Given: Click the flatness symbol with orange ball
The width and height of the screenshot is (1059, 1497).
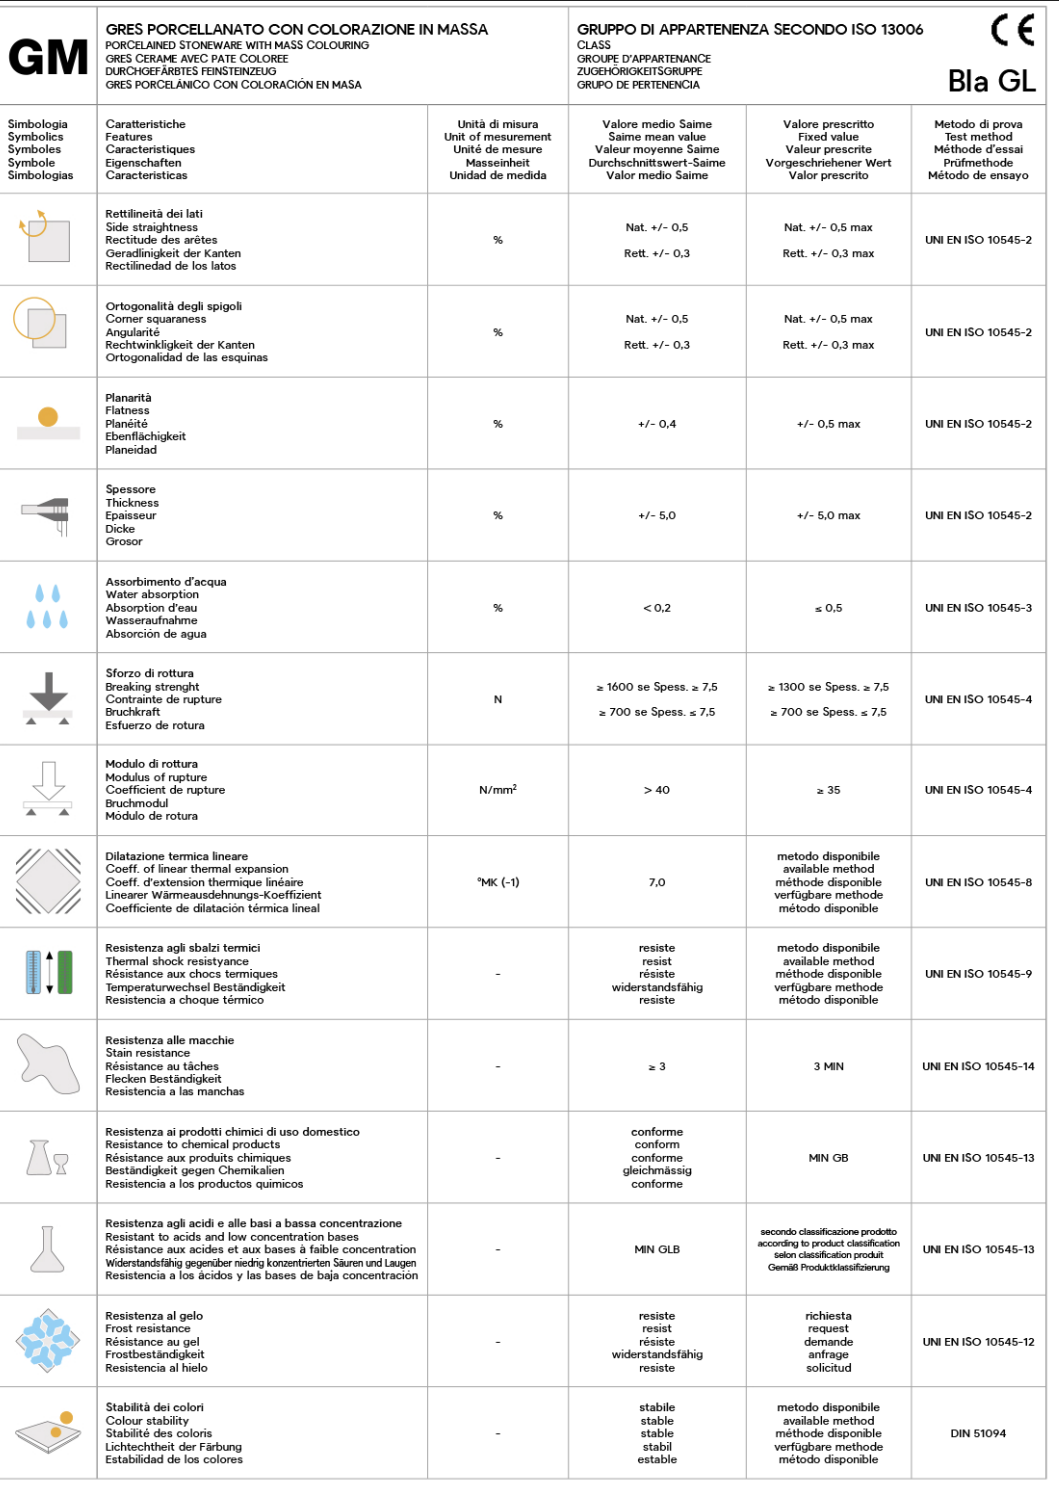Looking at the screenshot, I should 48,423.
